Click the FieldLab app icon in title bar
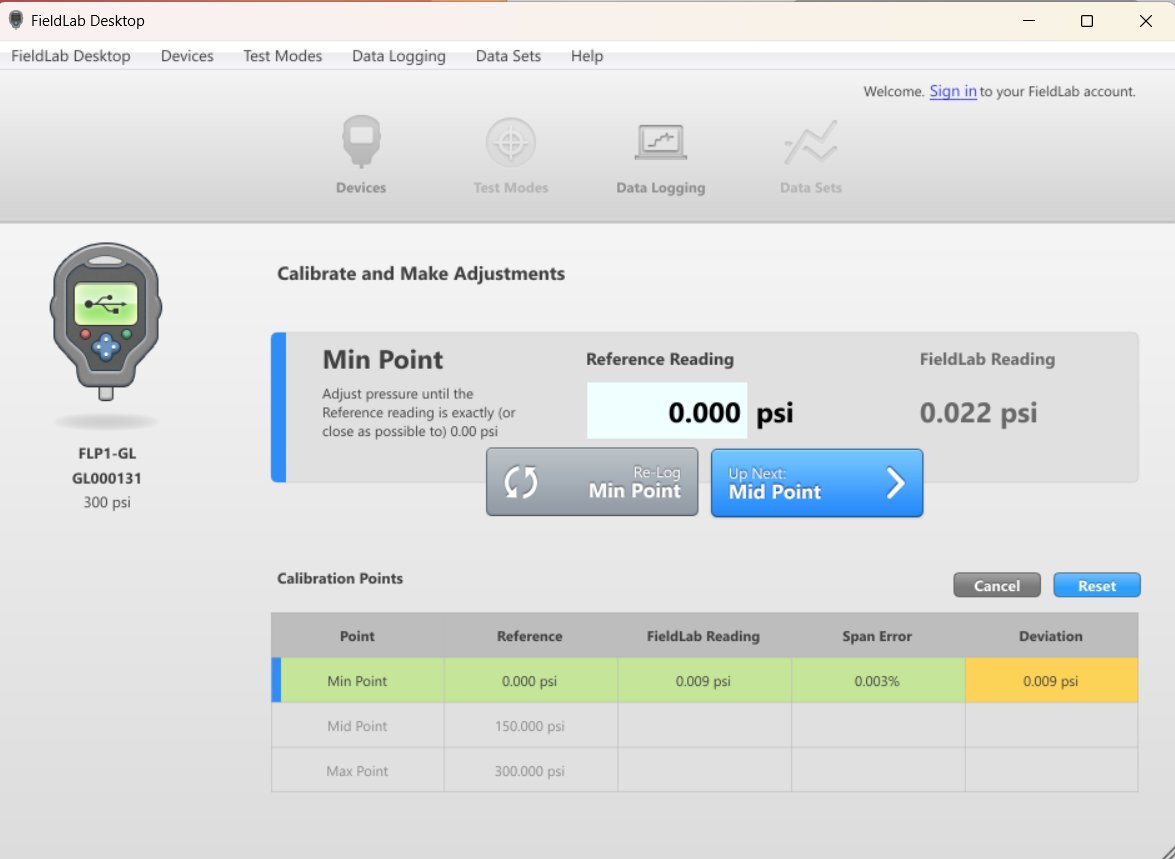 tap(16, 20)
